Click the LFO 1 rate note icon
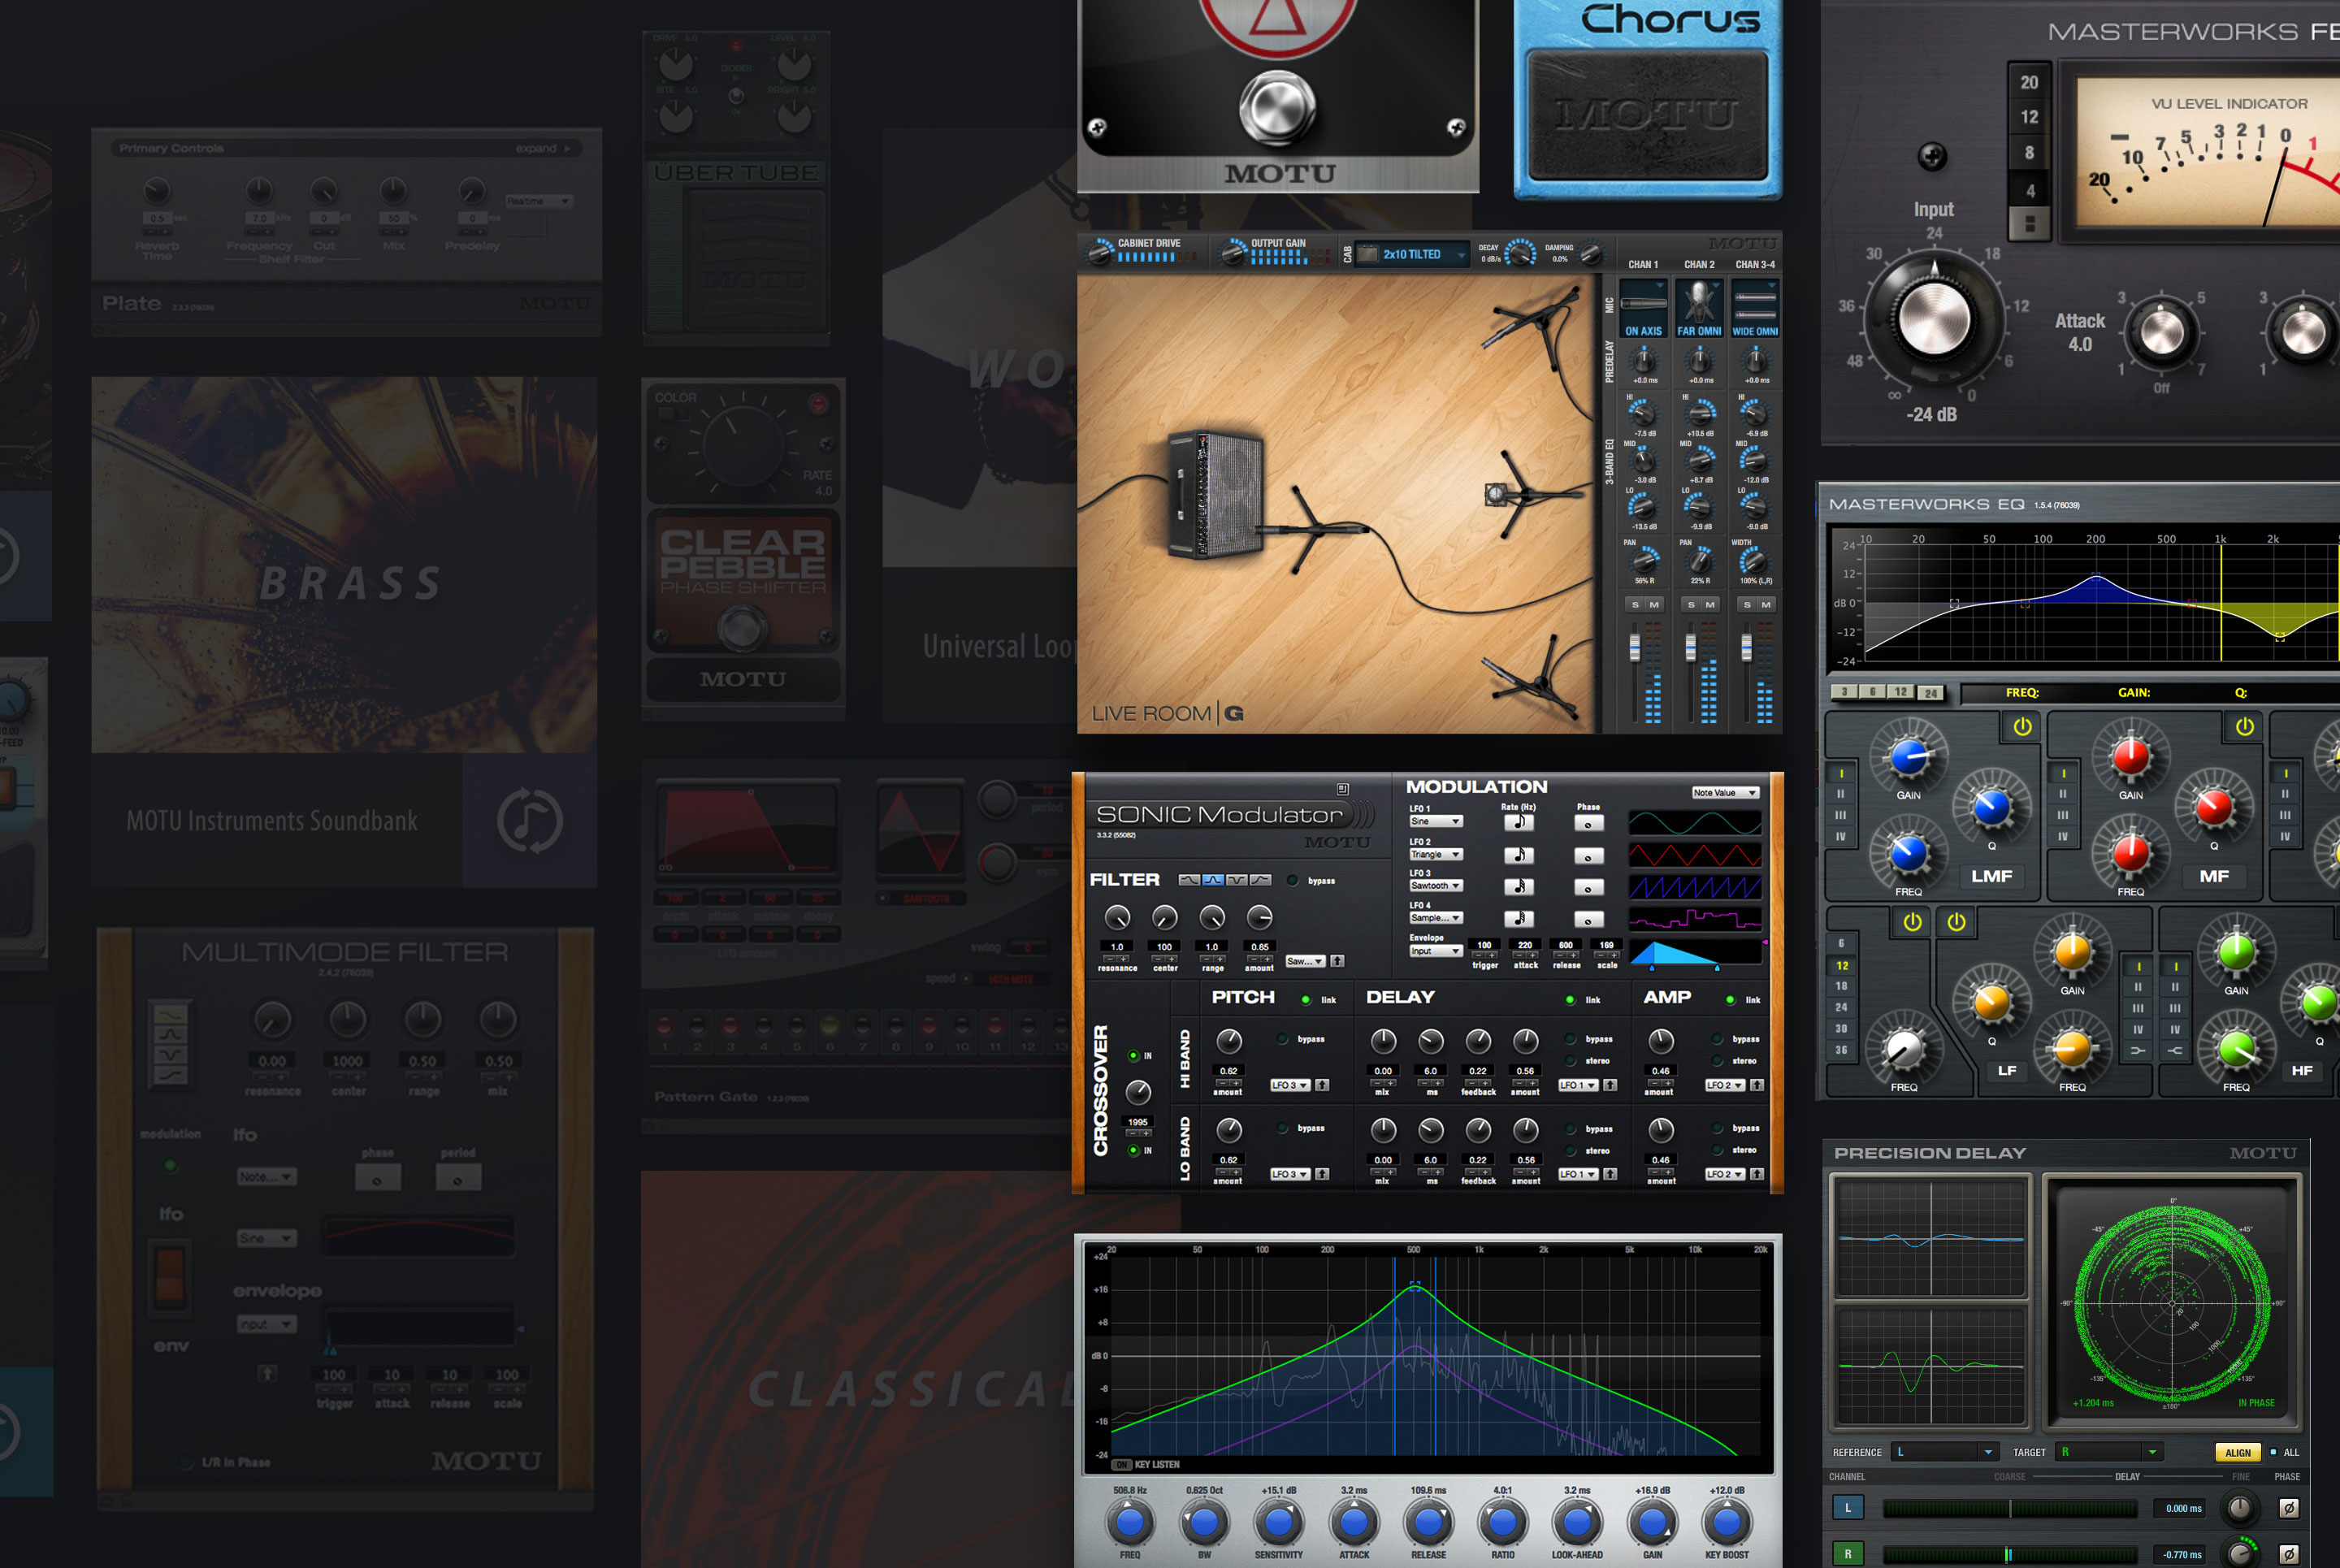This screenshot has width=2340, height=1568. tap(1518, 822)
